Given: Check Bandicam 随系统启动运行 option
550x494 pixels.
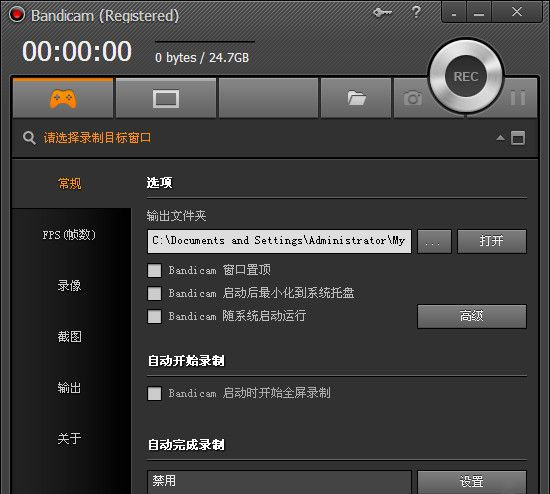Looking at the screenshot, I should (154, 316).
